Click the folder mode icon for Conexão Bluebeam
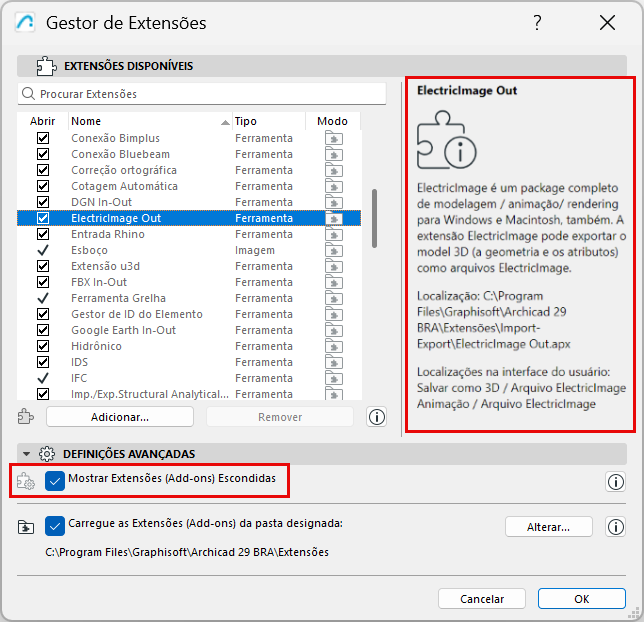The height and width of the screenshot is (622, 644). [334, 154]
